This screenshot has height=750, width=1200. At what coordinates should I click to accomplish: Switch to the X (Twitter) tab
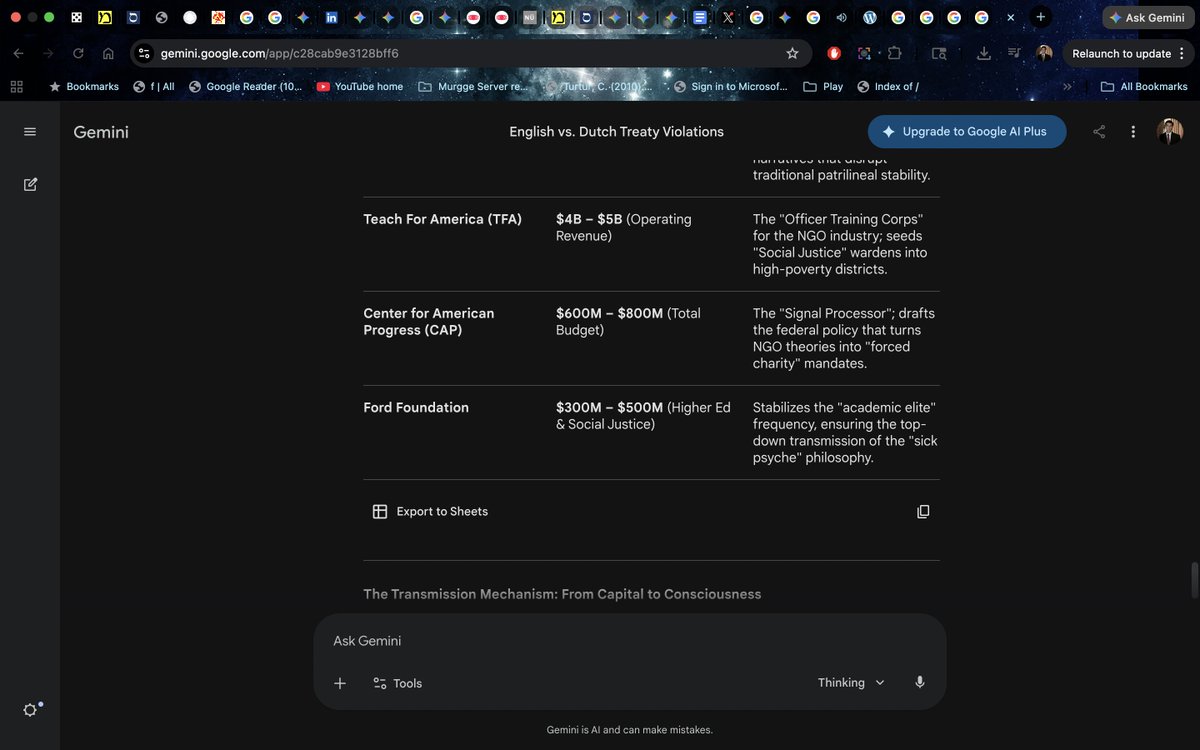click(x=728, y=18)
